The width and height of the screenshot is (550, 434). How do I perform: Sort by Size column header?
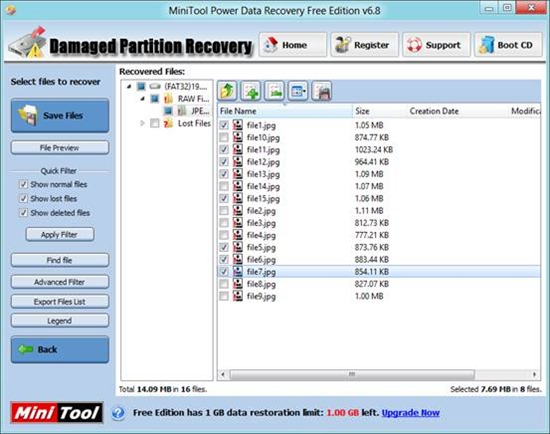379,111
